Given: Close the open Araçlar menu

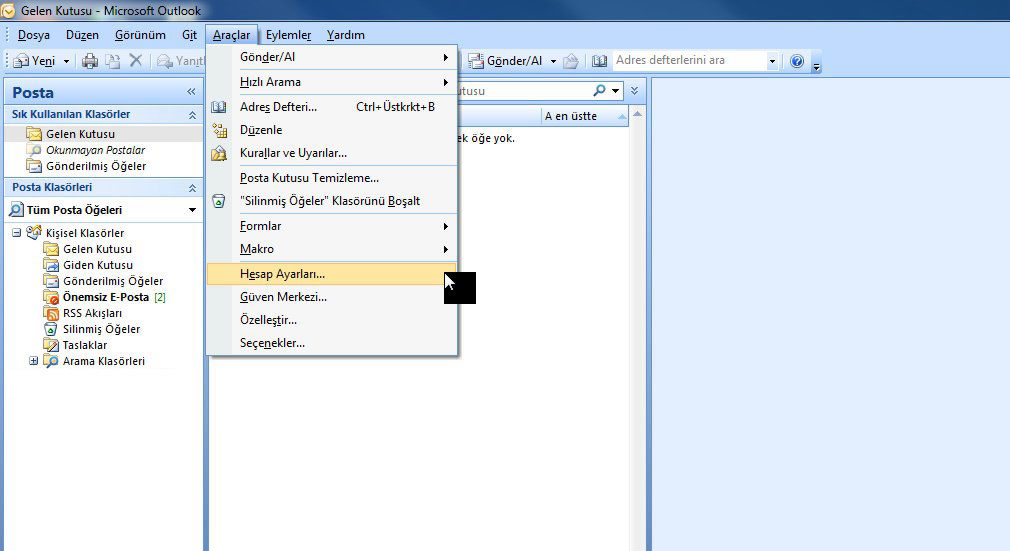Looking at the screenshot, I should [x=231, y=35].
